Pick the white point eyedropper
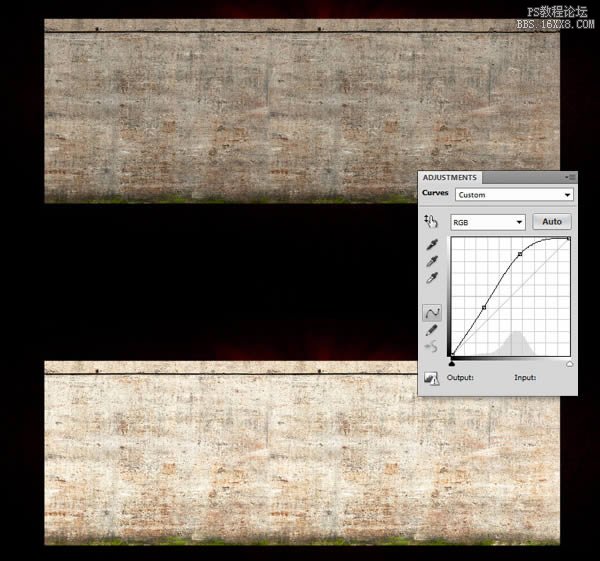The height and width of the screenshot is (561, 600). pos(432,278)
